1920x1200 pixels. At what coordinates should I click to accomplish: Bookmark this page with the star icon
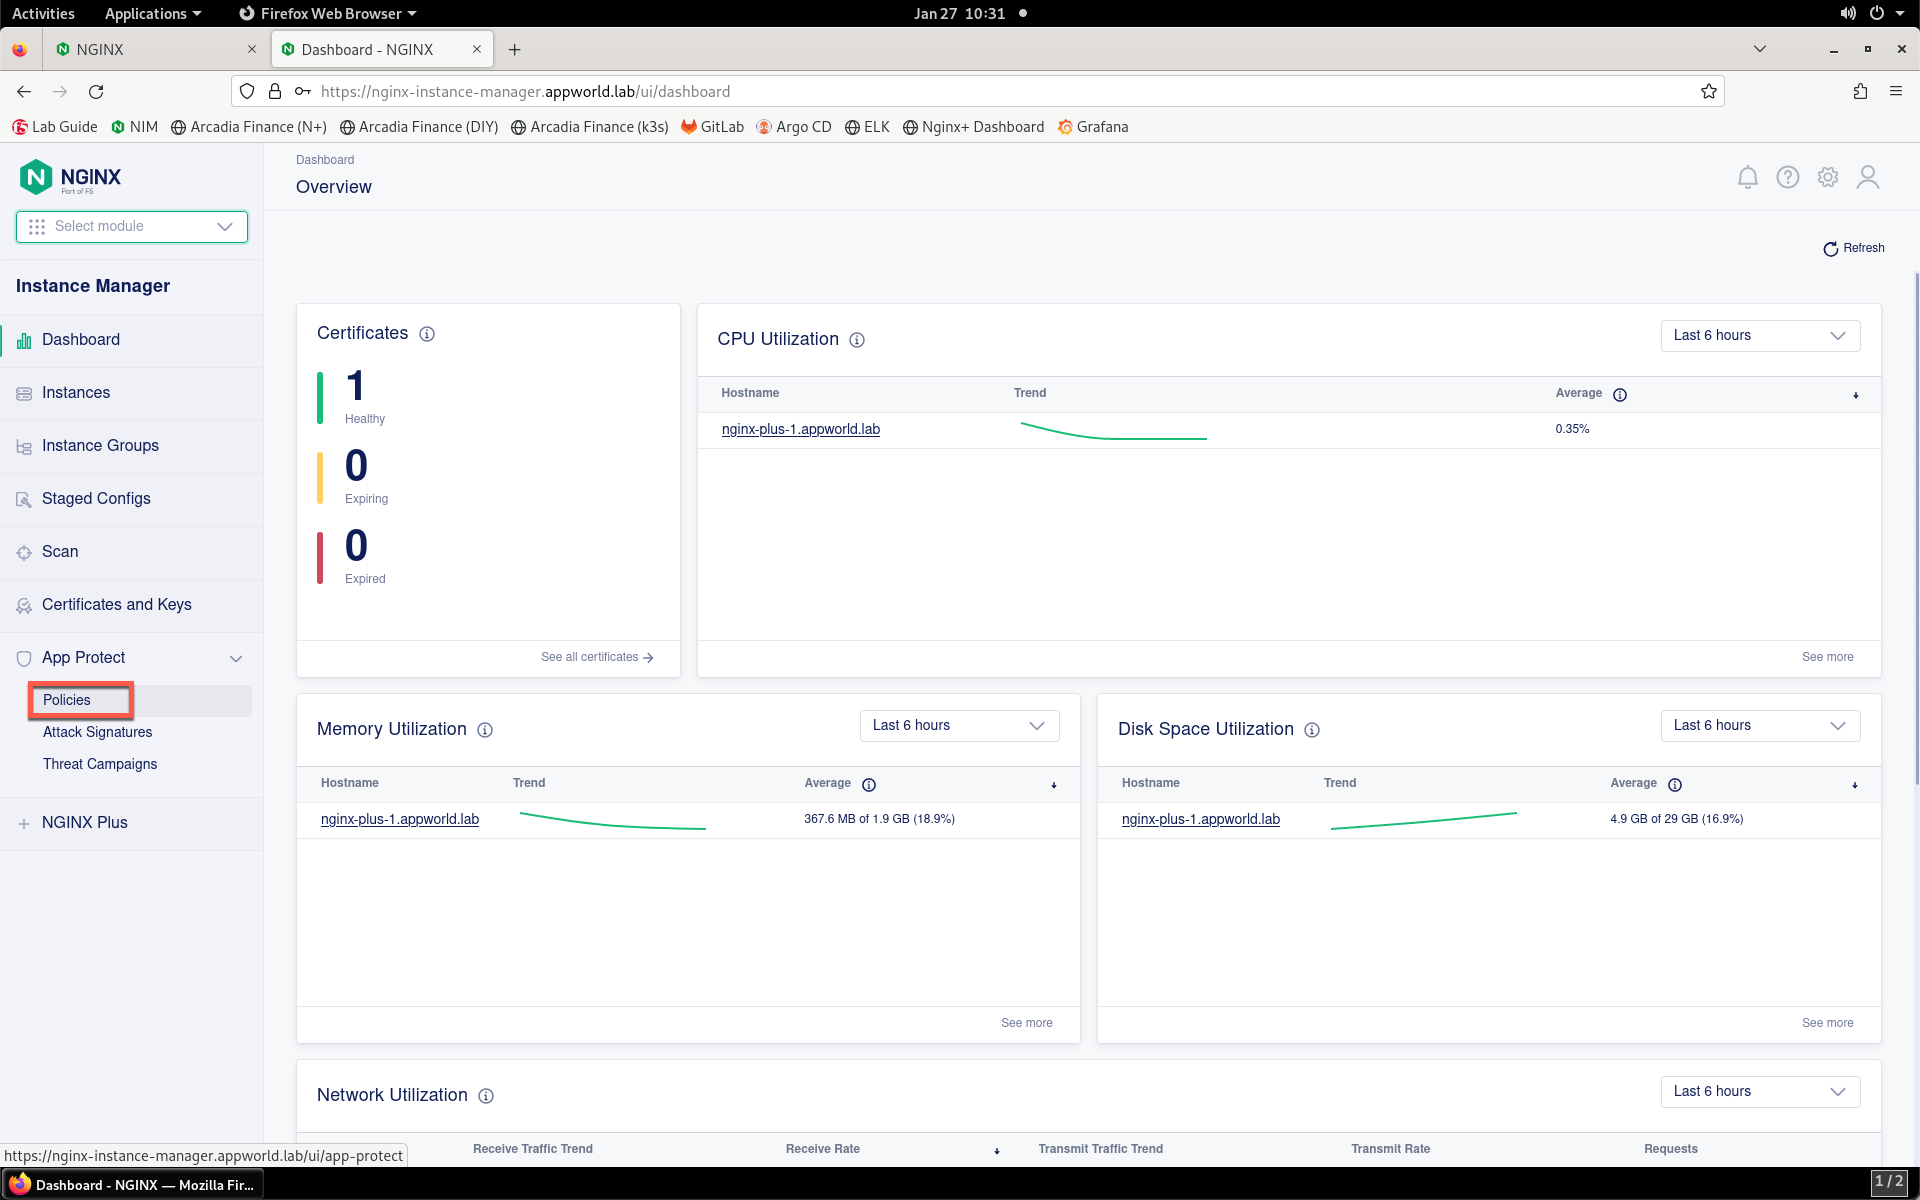point(1708,91)
